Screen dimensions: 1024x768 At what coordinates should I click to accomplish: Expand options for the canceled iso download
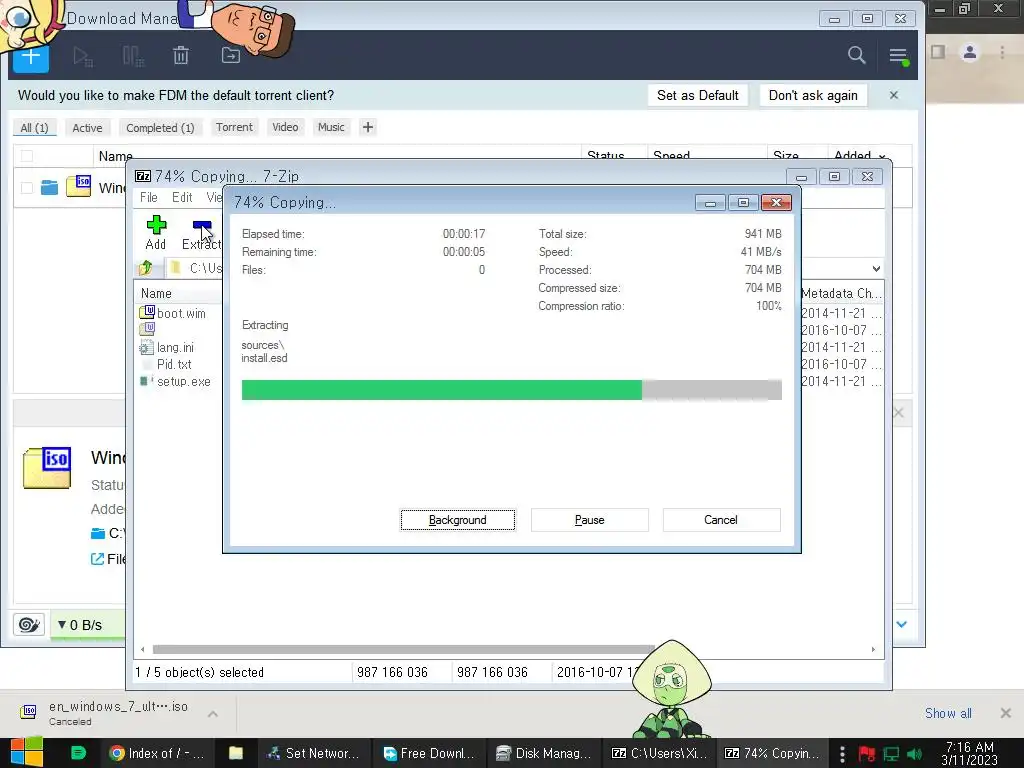213,714
